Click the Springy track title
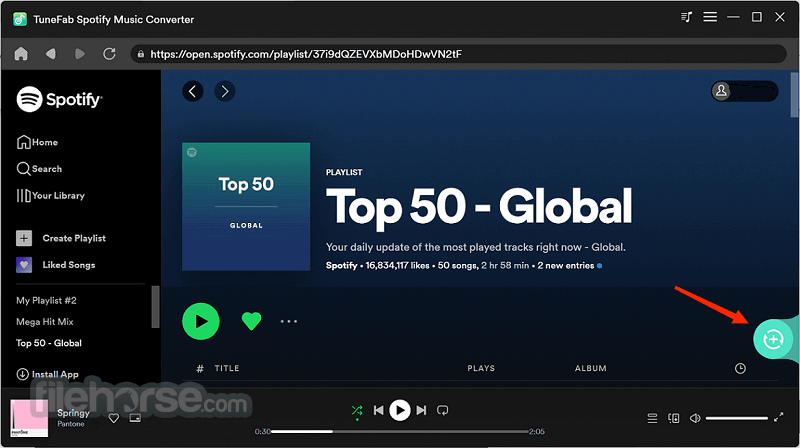The width and height of the screenshot is (800, 448). pyautogui.click(x=73, y=413)
